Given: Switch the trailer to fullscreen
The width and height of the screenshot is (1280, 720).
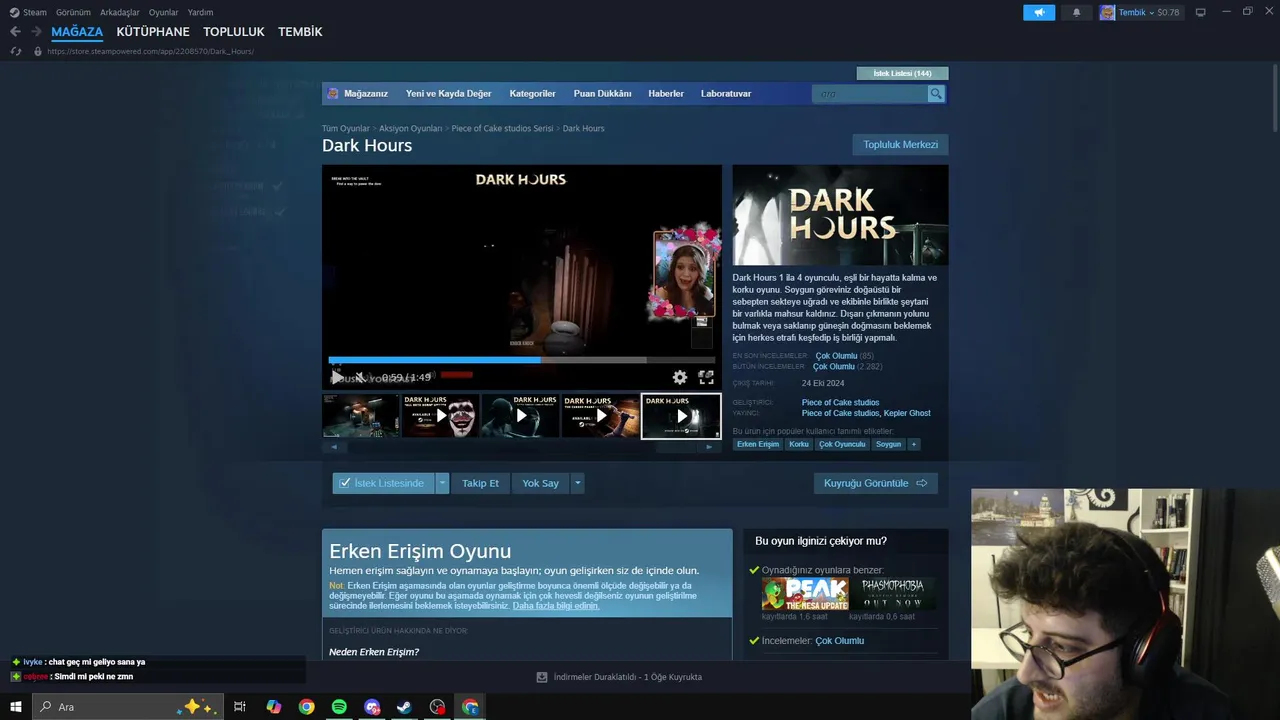Looking at the screenshot, I should coord(706,377).
